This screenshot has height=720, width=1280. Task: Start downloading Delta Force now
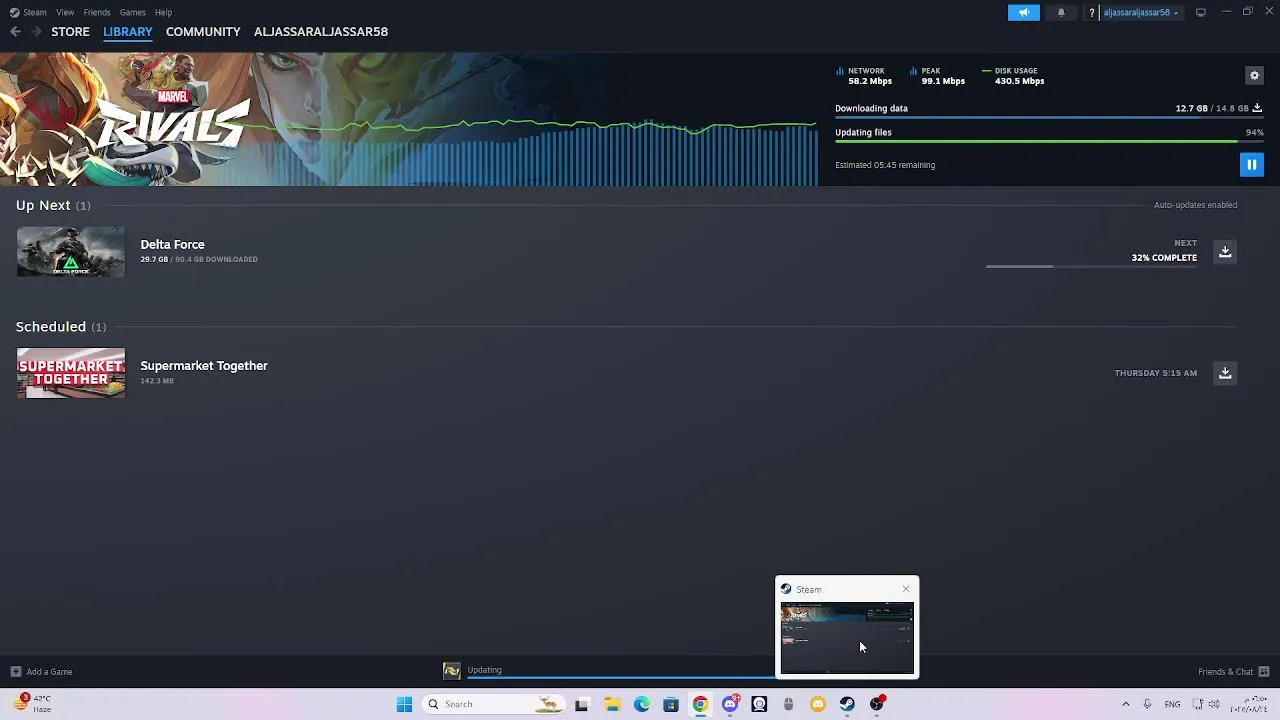point(1225,251)
